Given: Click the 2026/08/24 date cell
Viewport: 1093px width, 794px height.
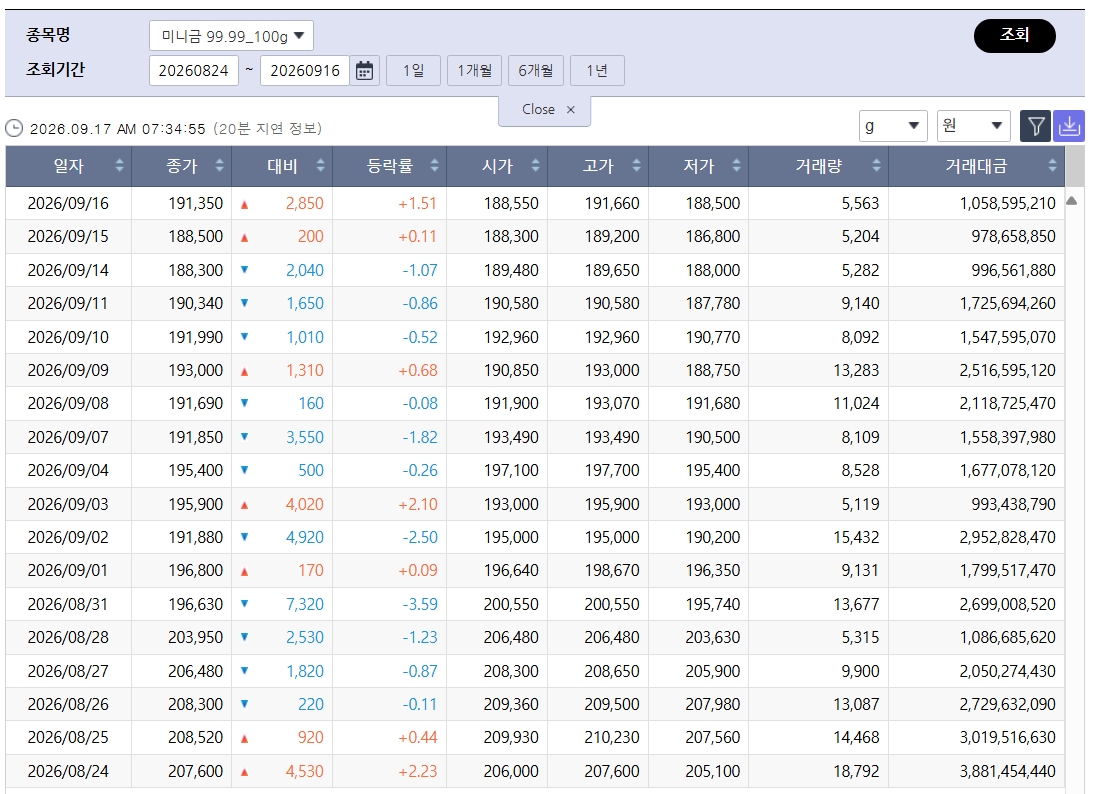Looking at the screenshot, I should click(x=68, y=771).
